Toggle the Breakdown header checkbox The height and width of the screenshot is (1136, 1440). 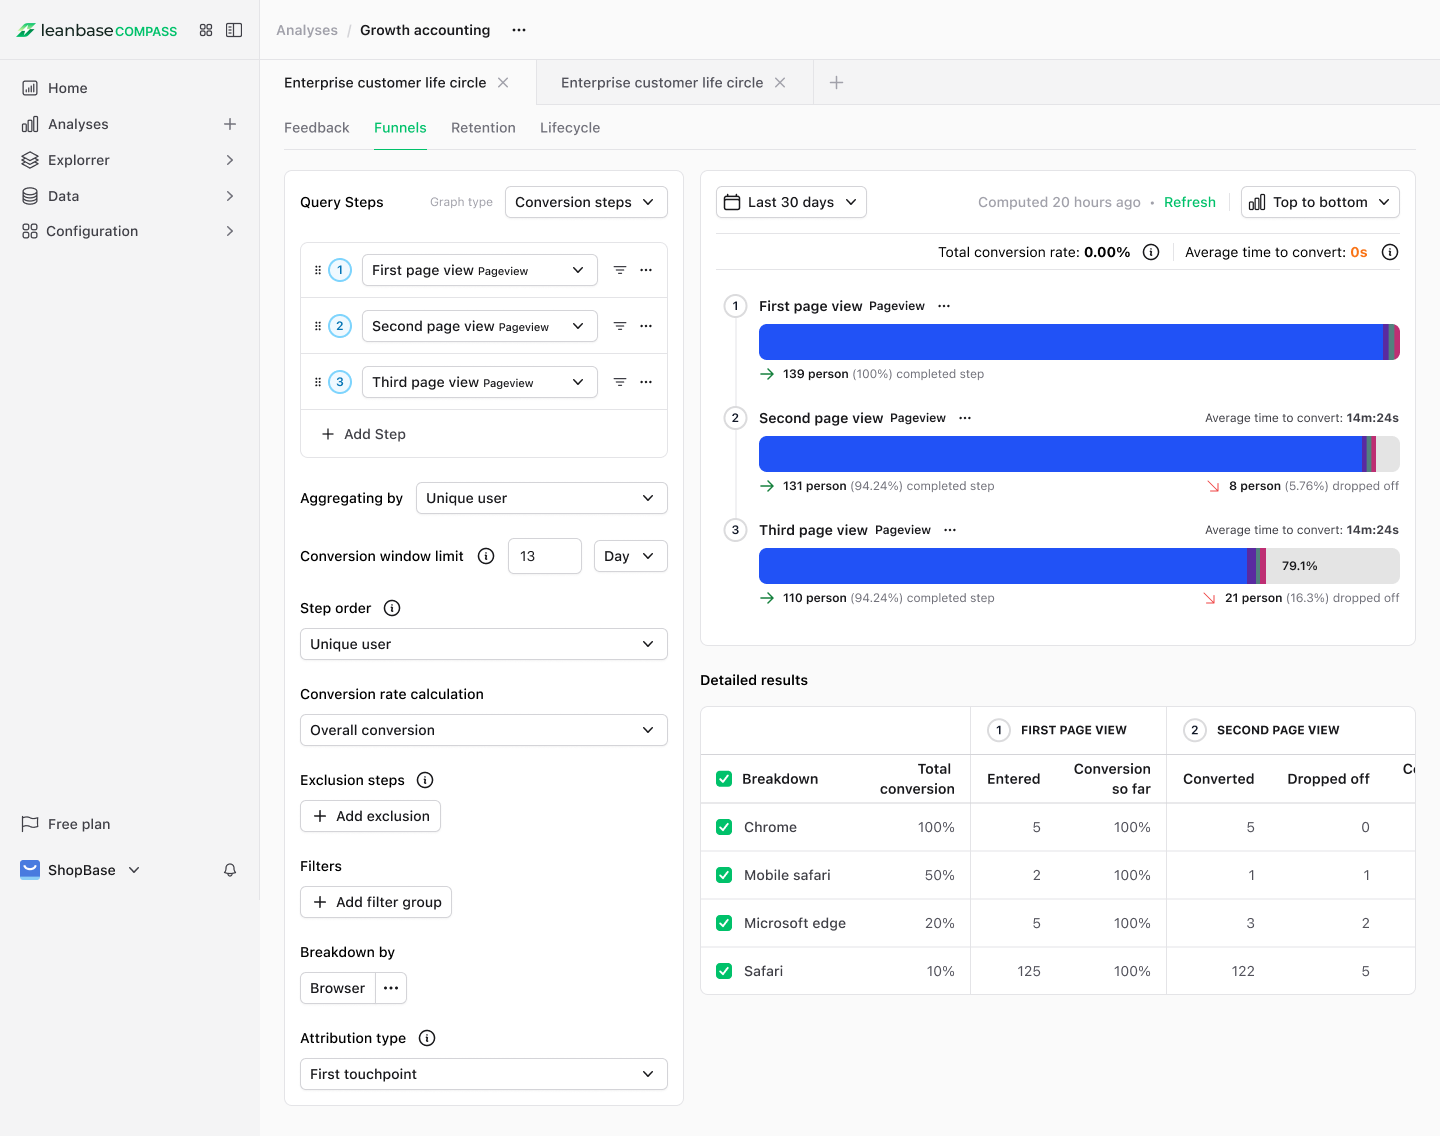pos(724,779)
